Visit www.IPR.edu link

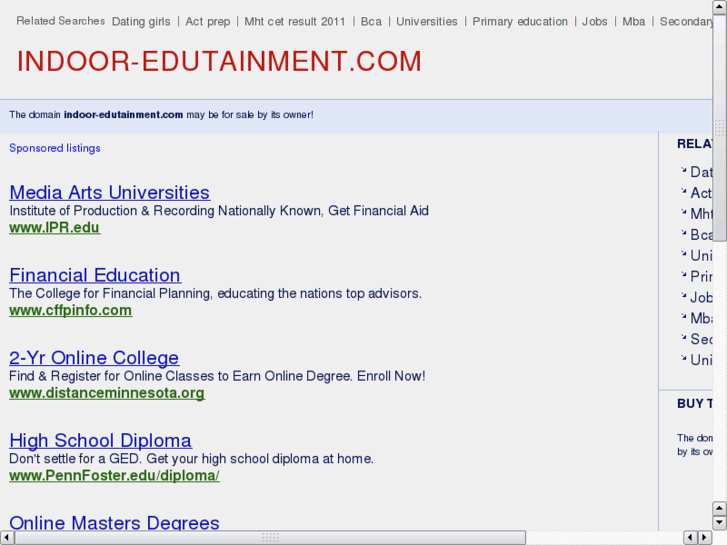point(54,228)
